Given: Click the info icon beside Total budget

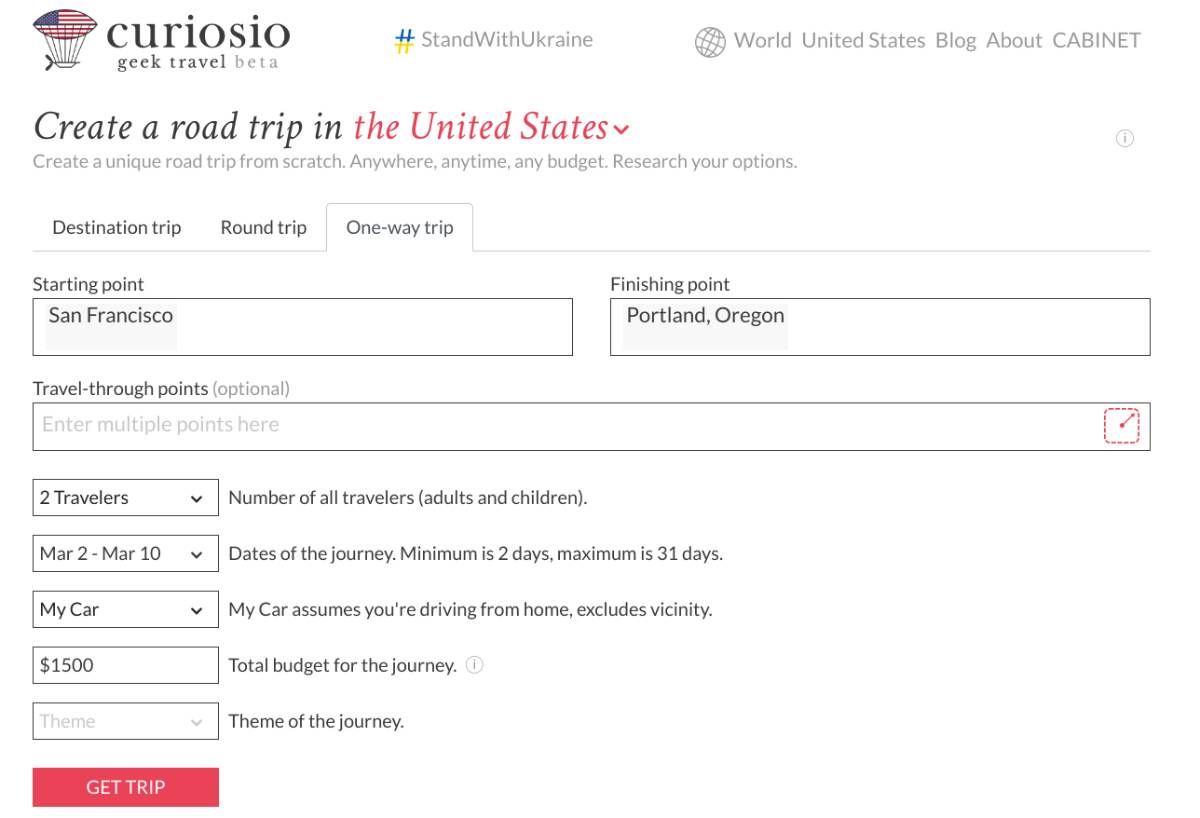Looking at the screenshot, I should pos(475,665).
